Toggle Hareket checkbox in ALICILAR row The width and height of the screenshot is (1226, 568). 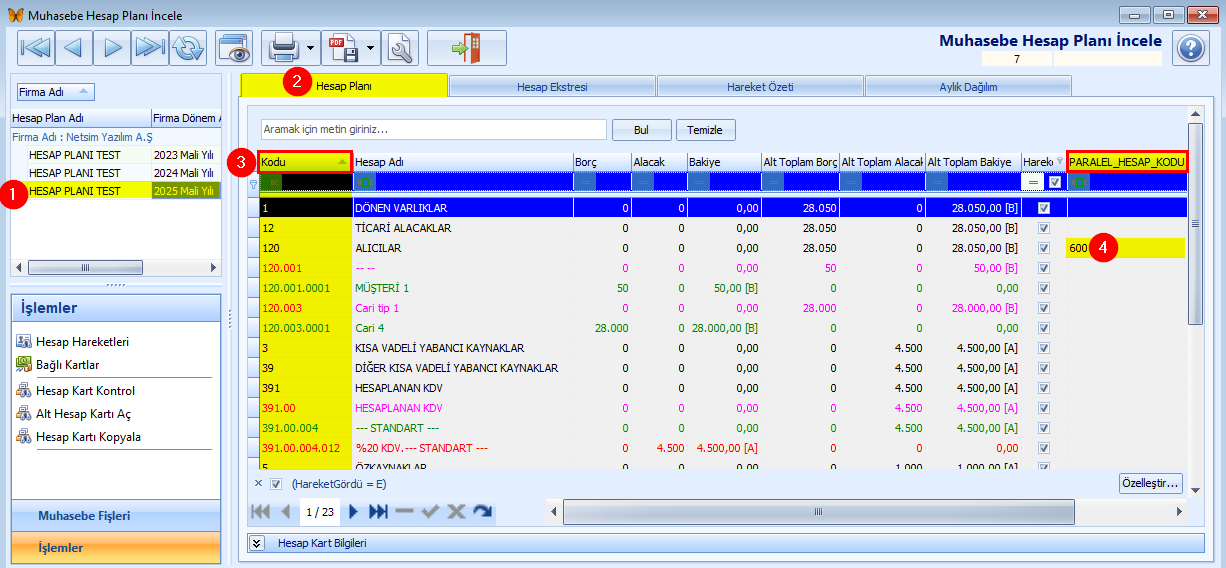[x=1044, y=248]
